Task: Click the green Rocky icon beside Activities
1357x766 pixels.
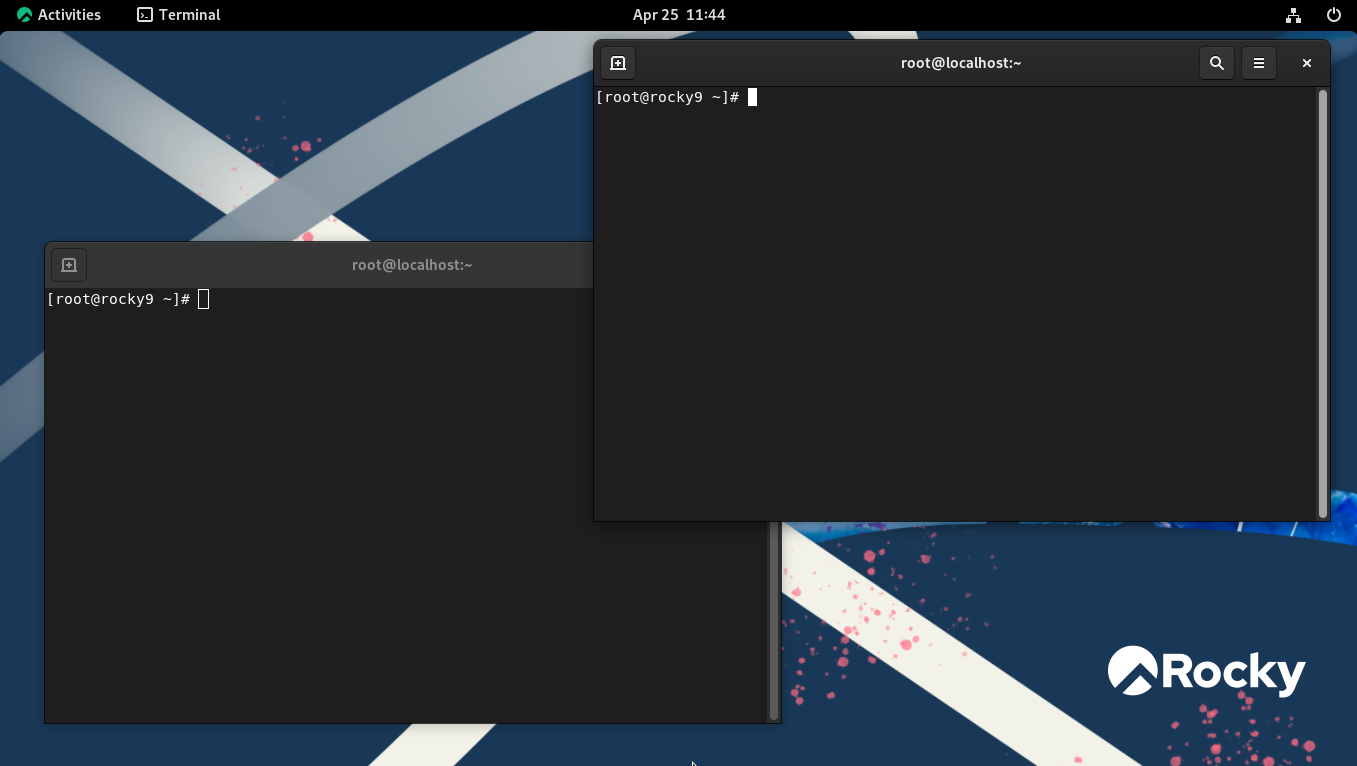Action: pos(24,15)
